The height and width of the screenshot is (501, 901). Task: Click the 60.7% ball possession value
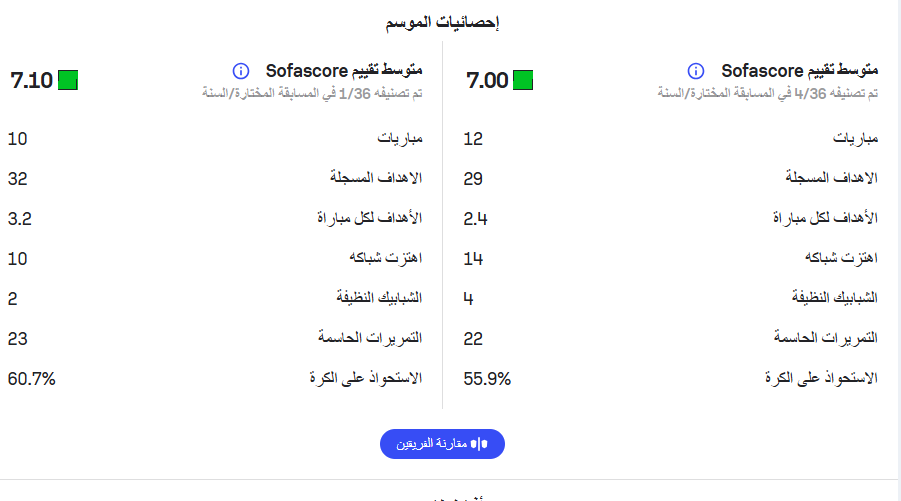[31, 378]
